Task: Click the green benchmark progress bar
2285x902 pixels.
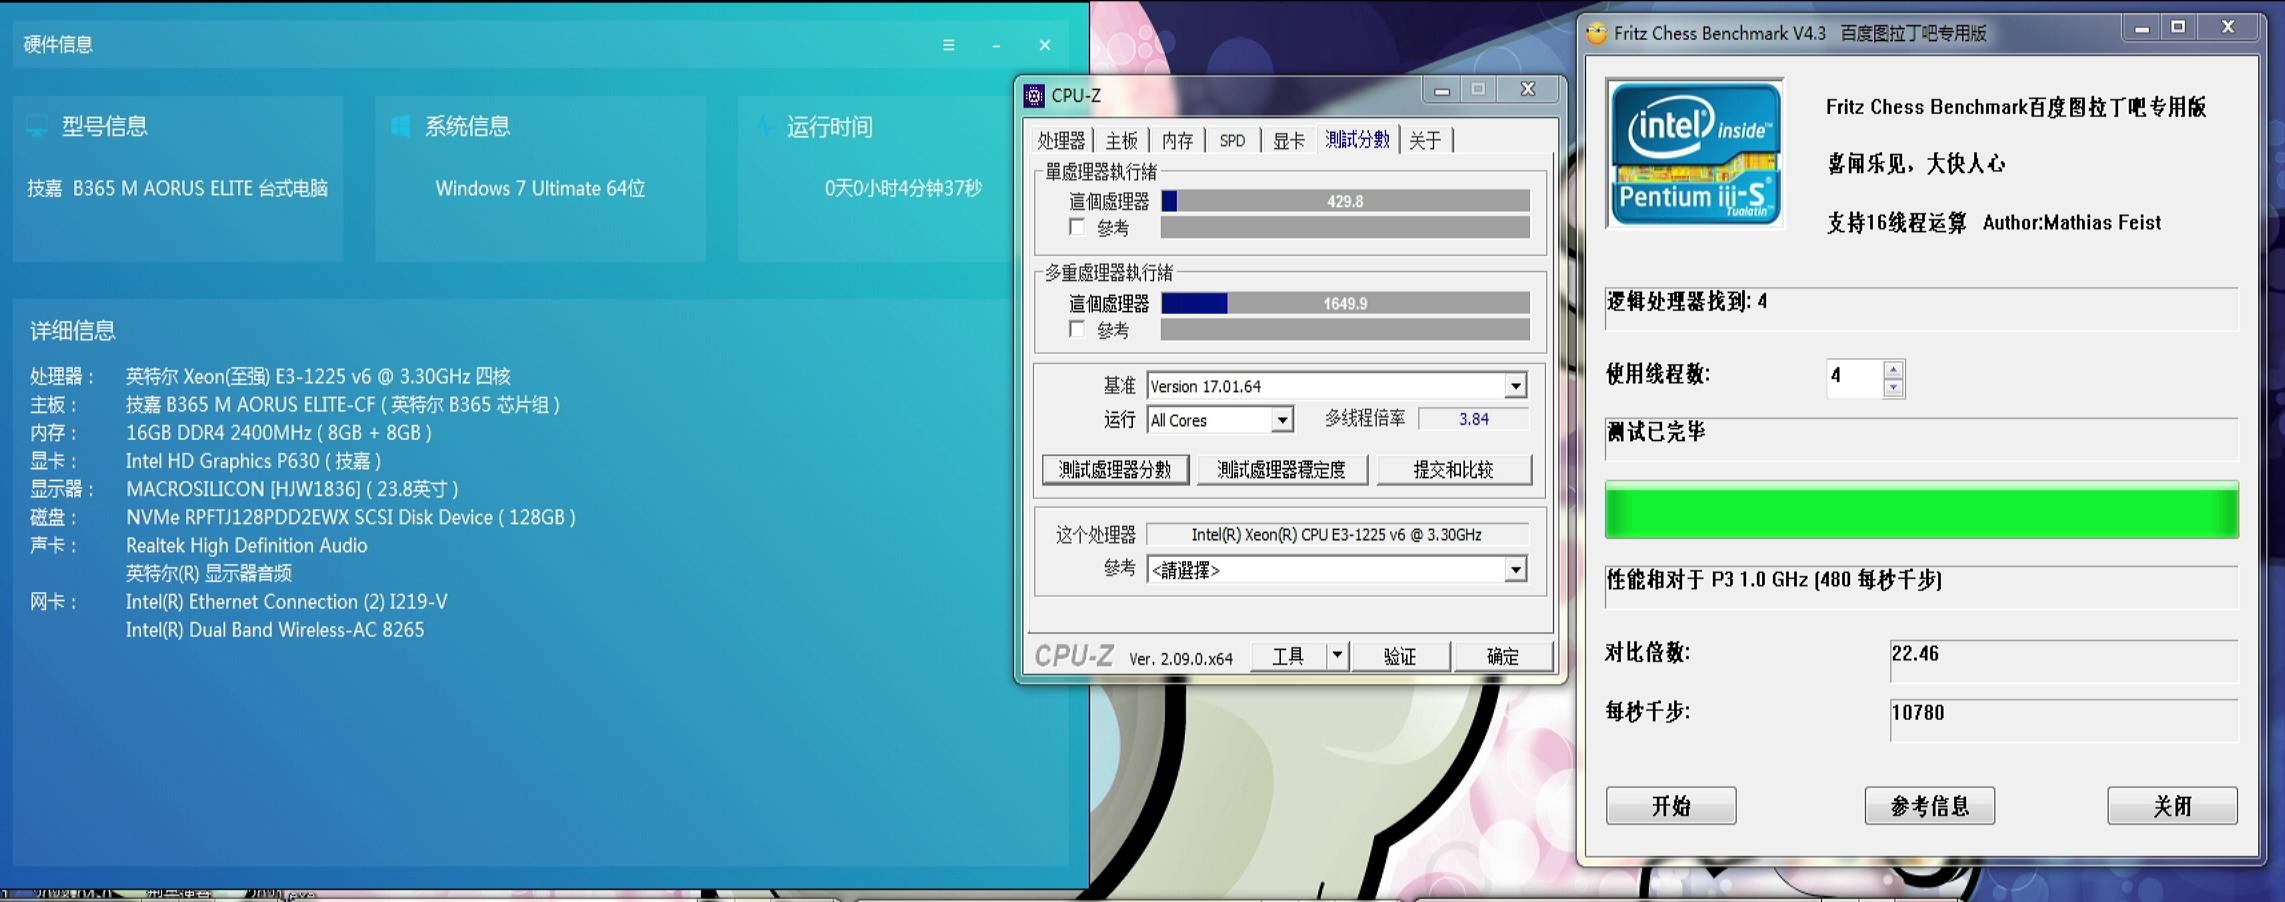Action: click(1921, 510)
